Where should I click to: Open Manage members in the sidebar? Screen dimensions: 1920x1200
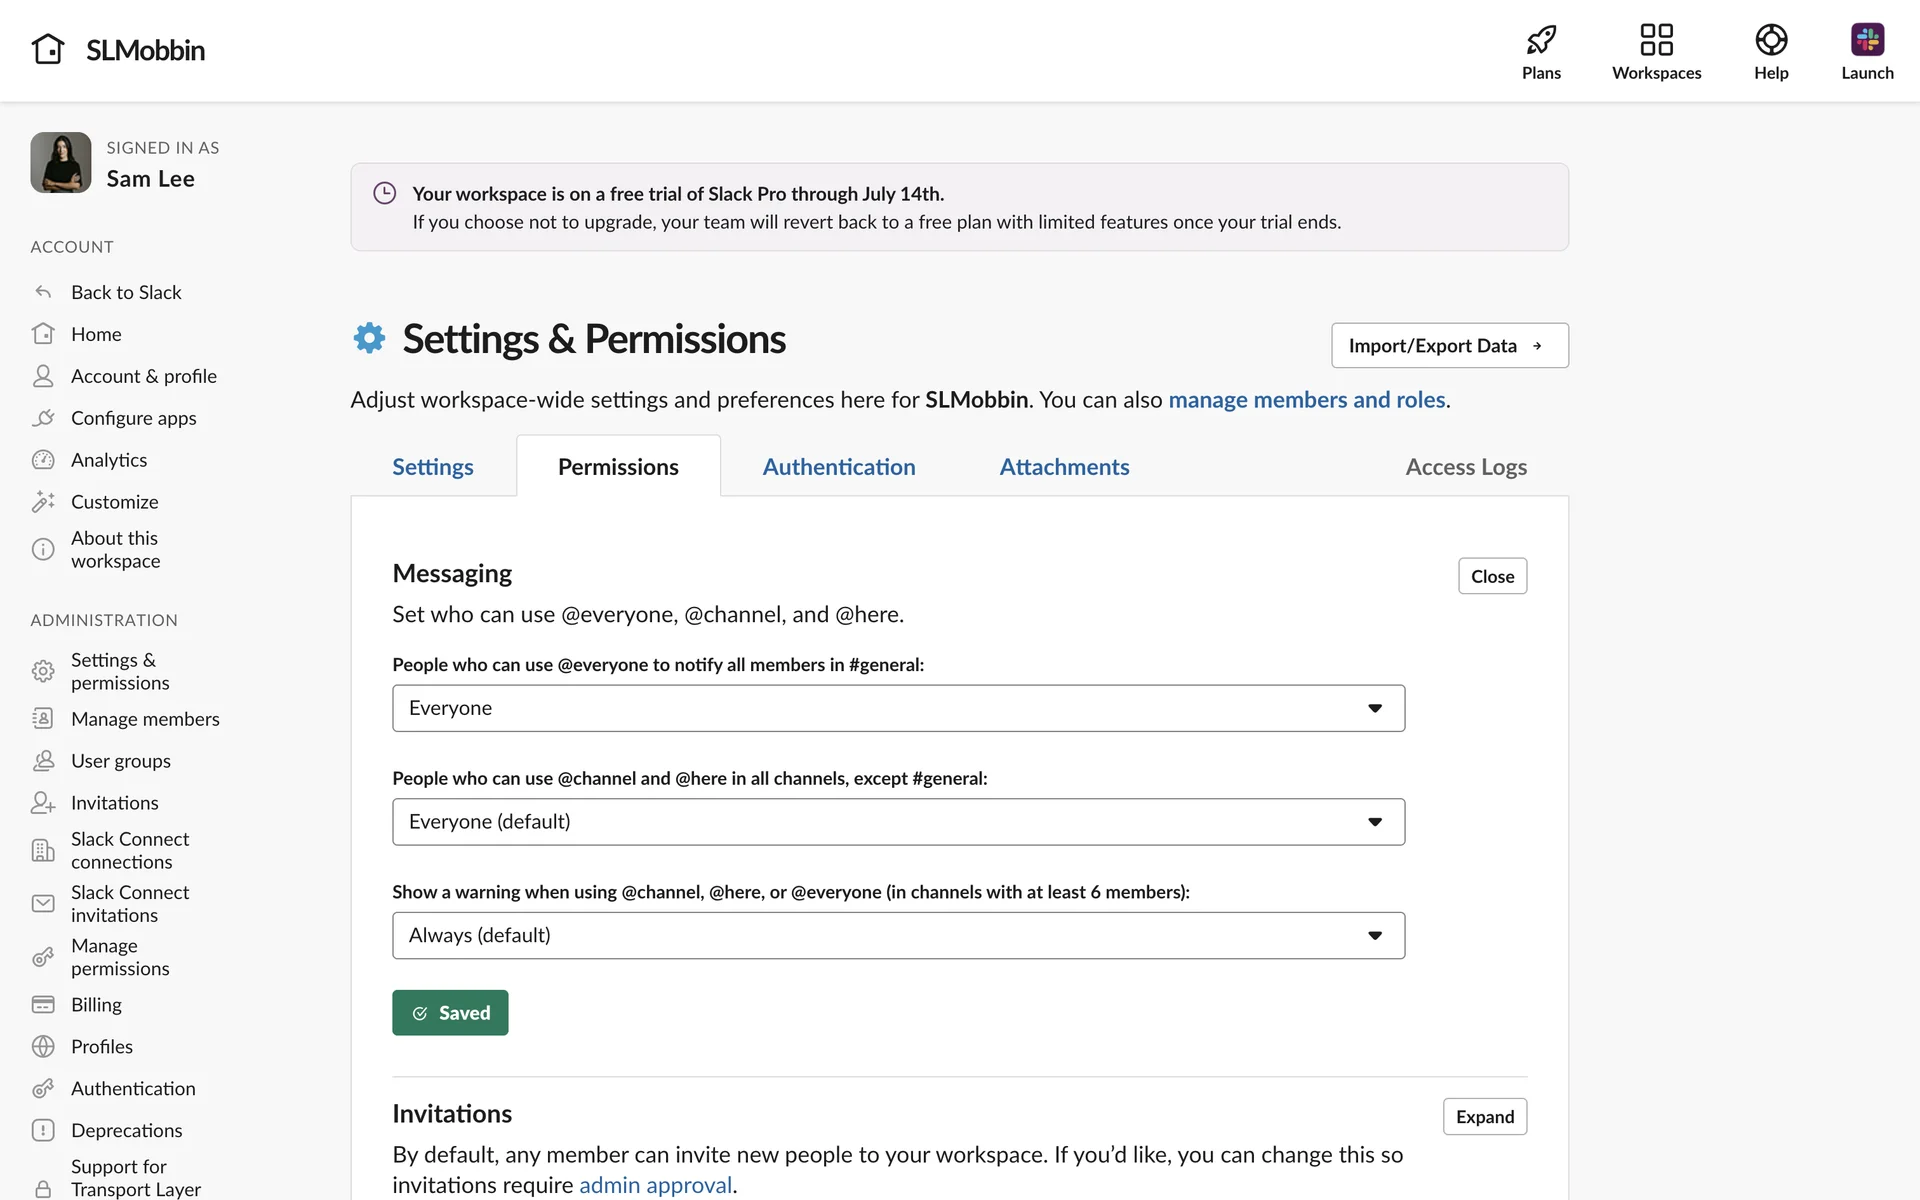145,719
